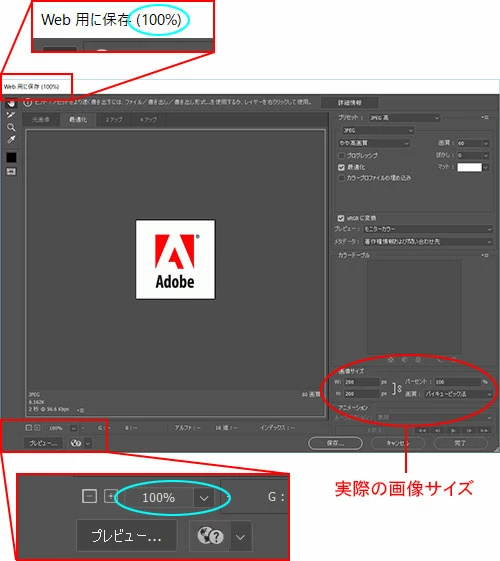Open the 画質 60 value arrow
The height and width of the screenshot is (561, 500).
(485, 143)
